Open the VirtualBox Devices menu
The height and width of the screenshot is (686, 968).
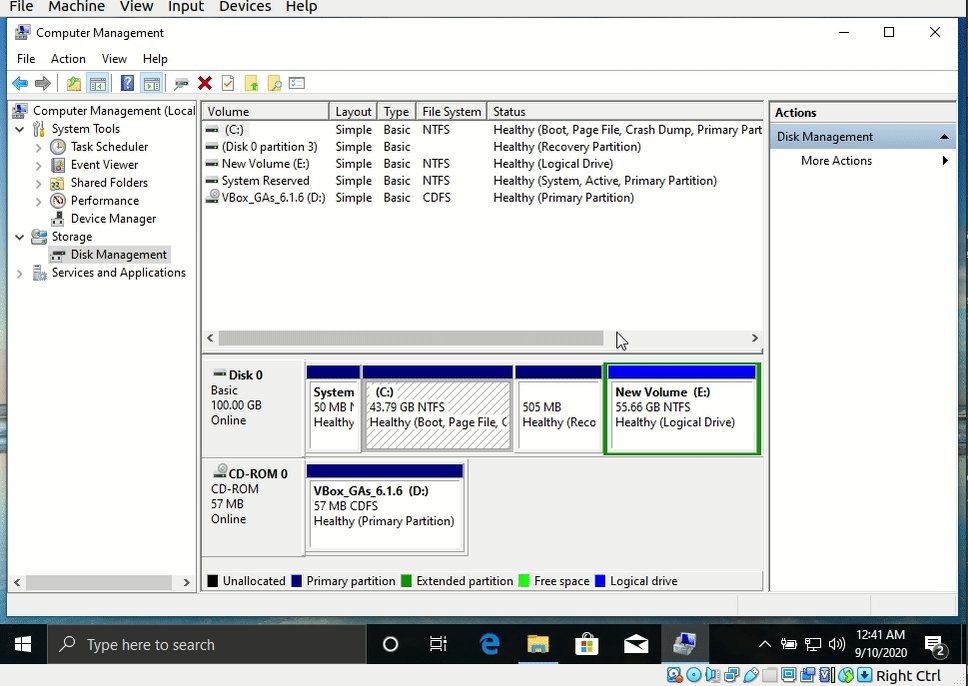click(245, 7)
